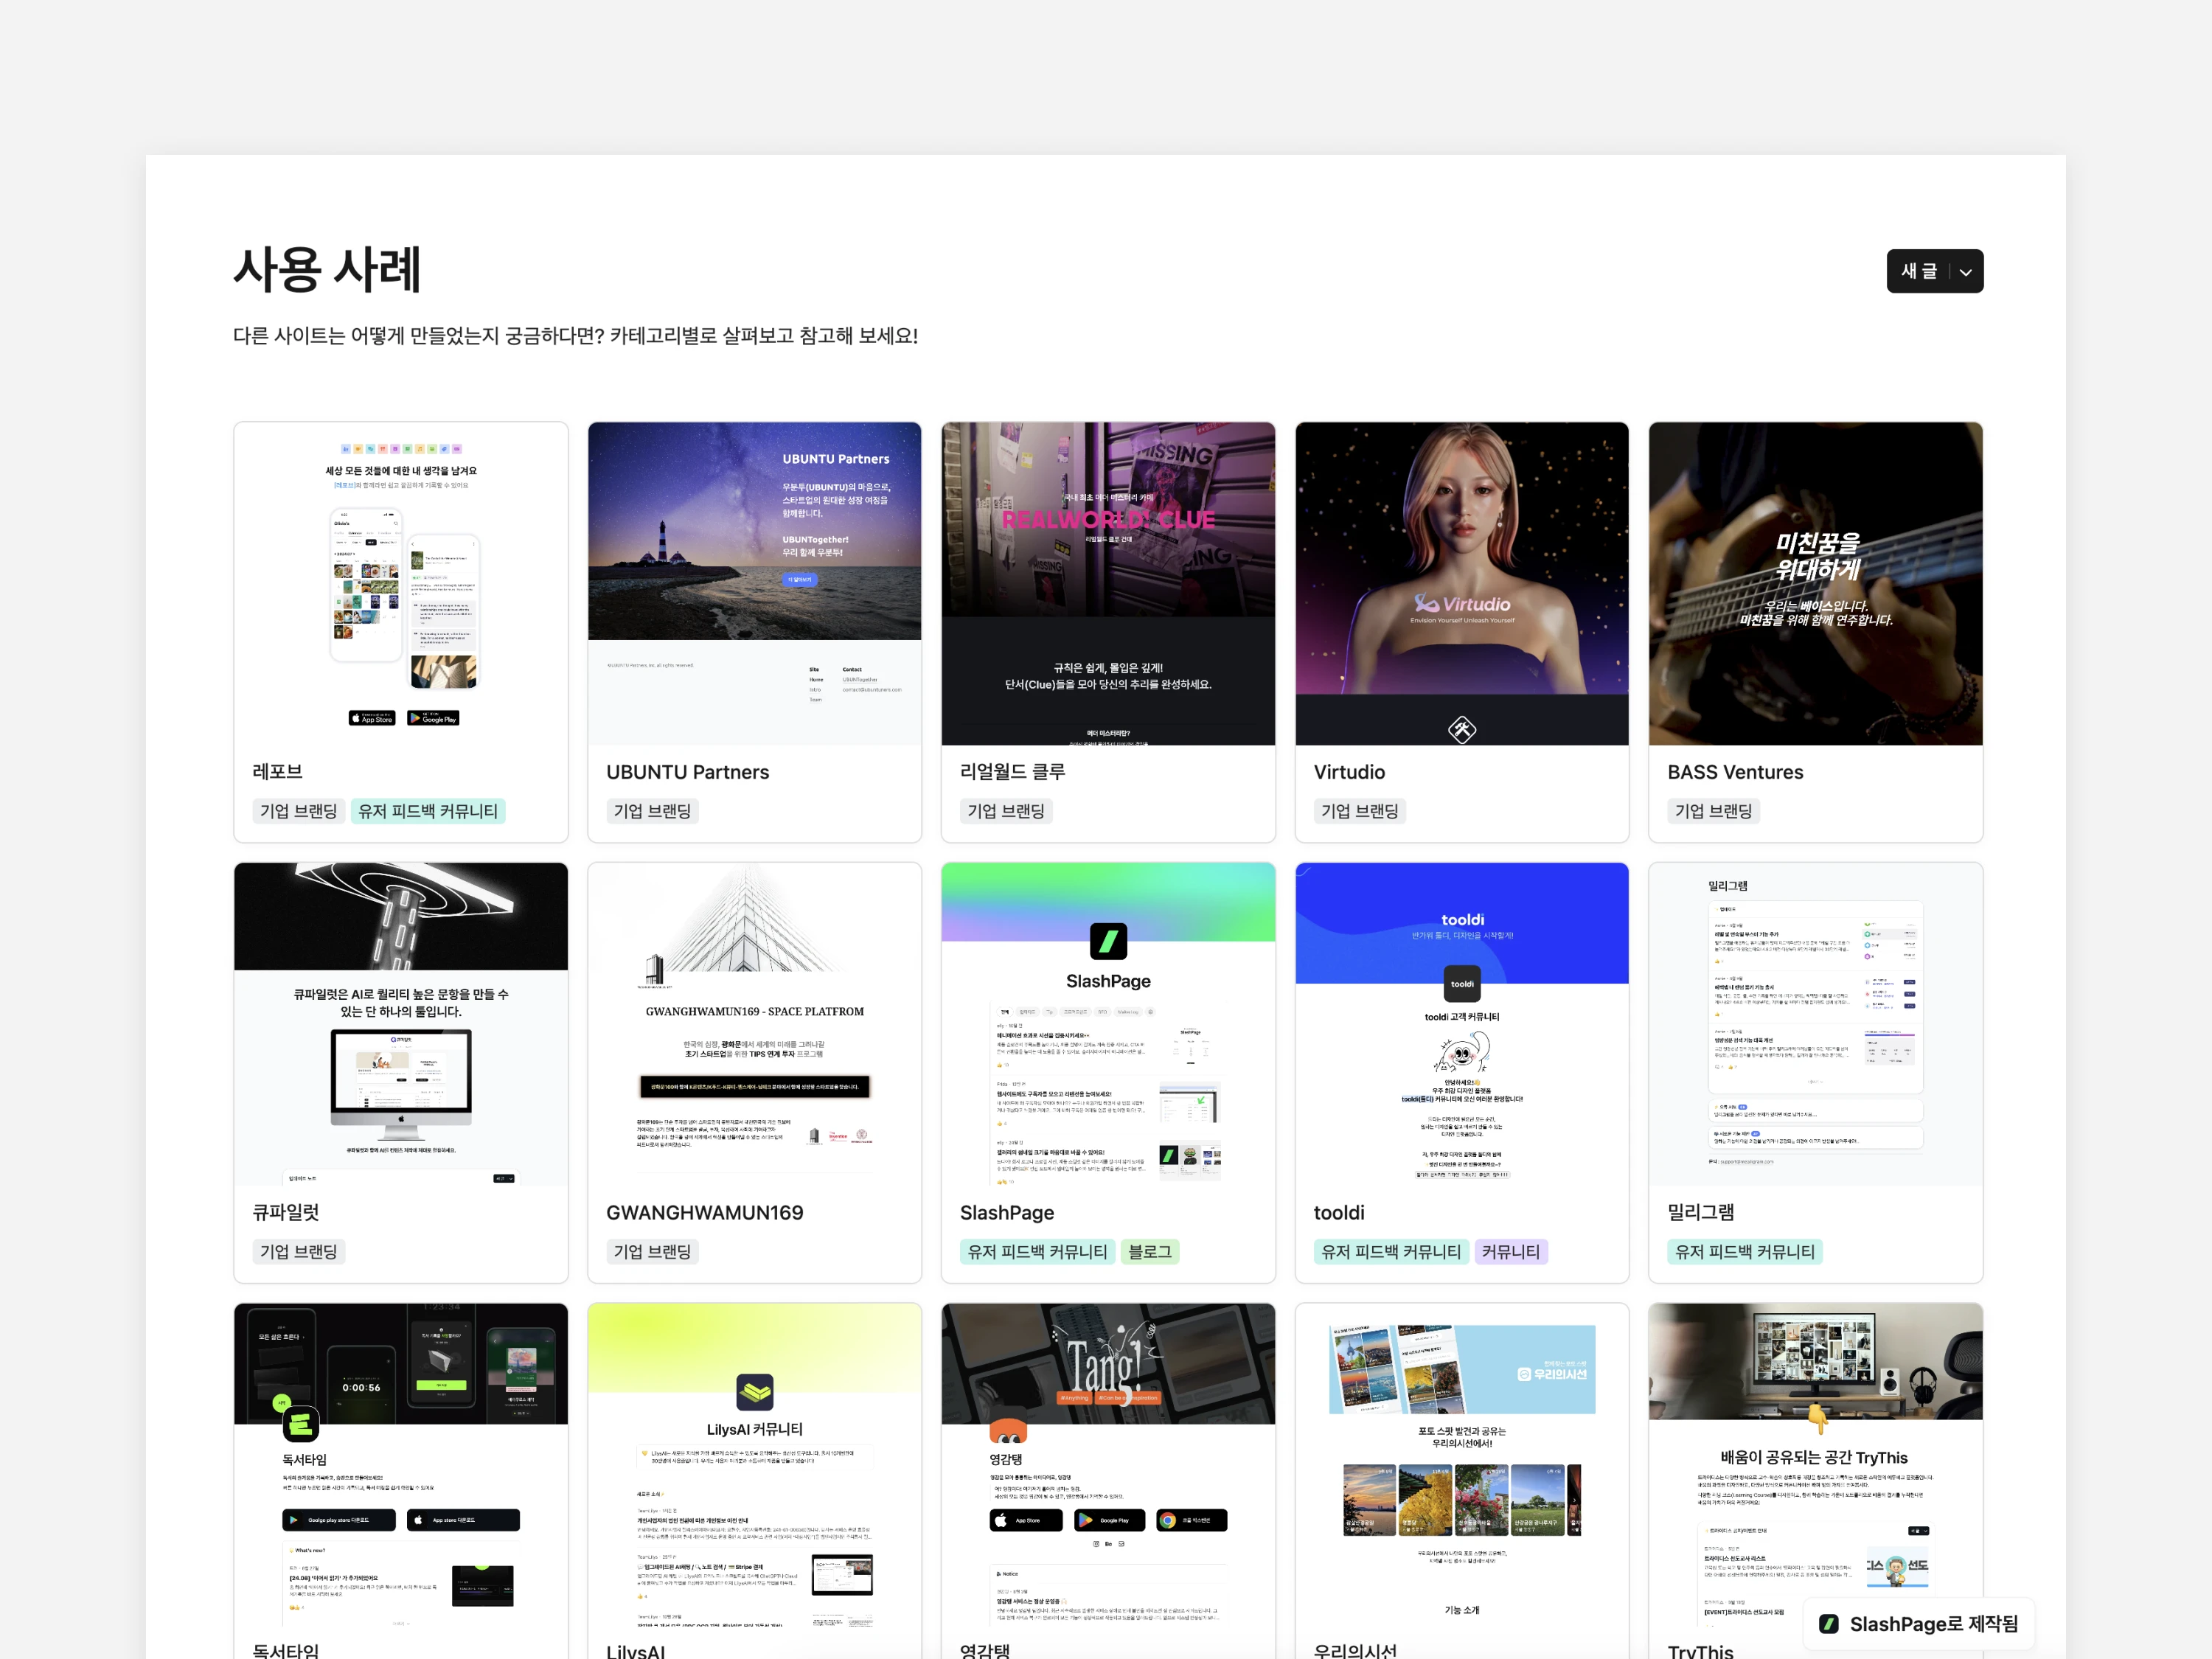Click the 영감탱 orange app icon
Viewport: 2212px width, 1659px height.
point(1008,1431)
